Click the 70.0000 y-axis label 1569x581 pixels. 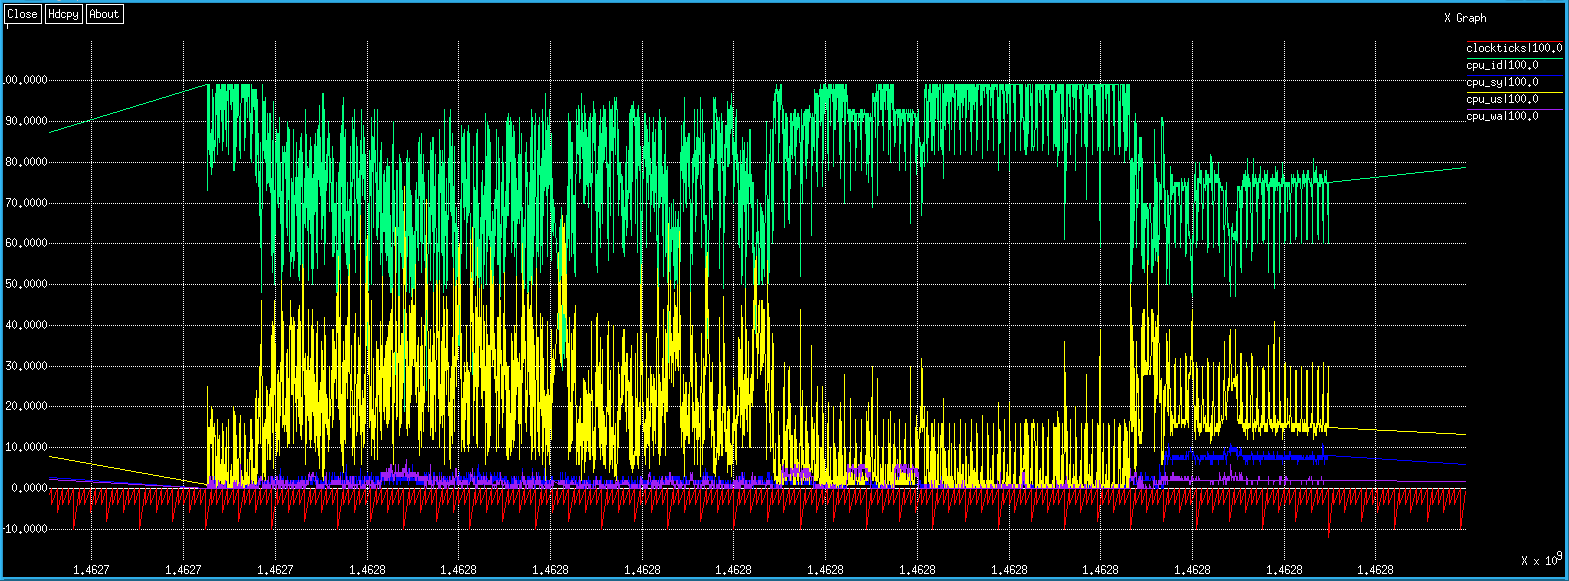pos(26,203)
